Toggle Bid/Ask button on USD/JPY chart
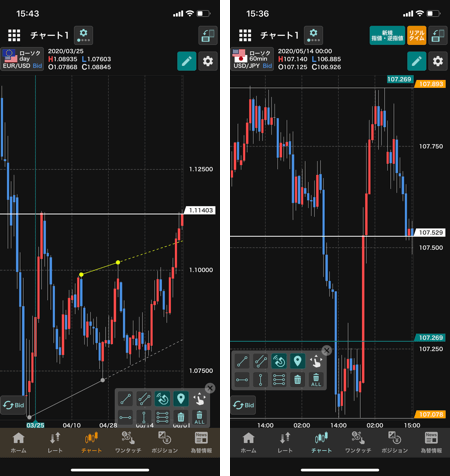Viewport: 450px width, 476px height. (244, 405)
